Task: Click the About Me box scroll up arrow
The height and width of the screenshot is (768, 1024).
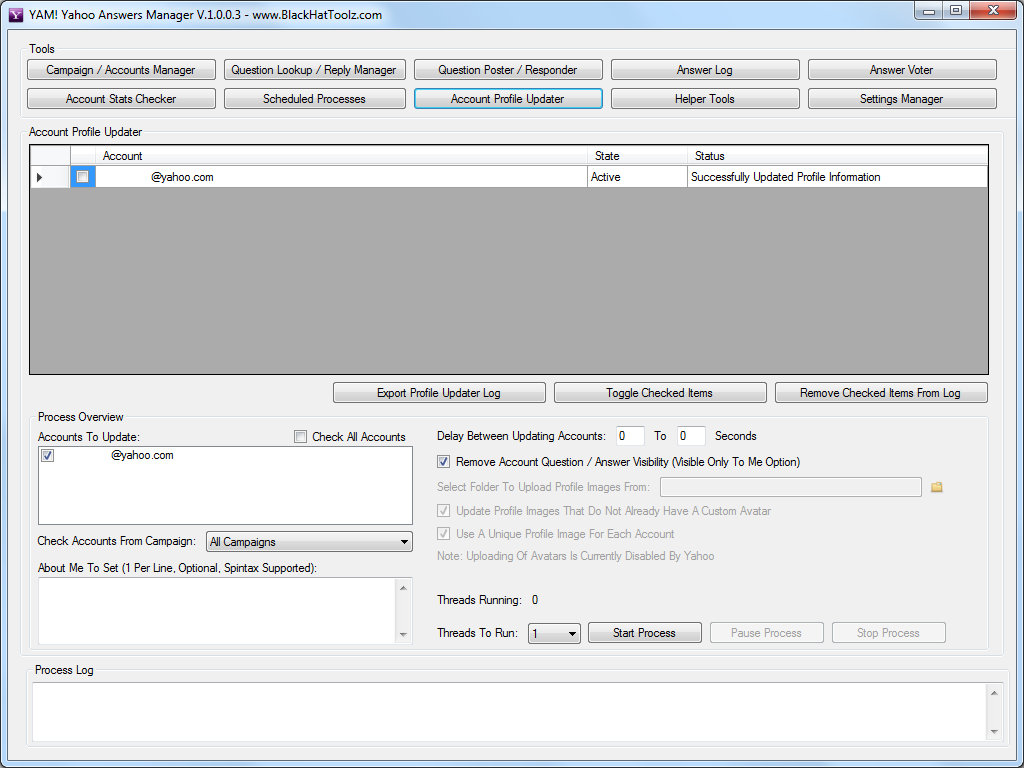Action: pyautogui.click(x=404, y=588)
